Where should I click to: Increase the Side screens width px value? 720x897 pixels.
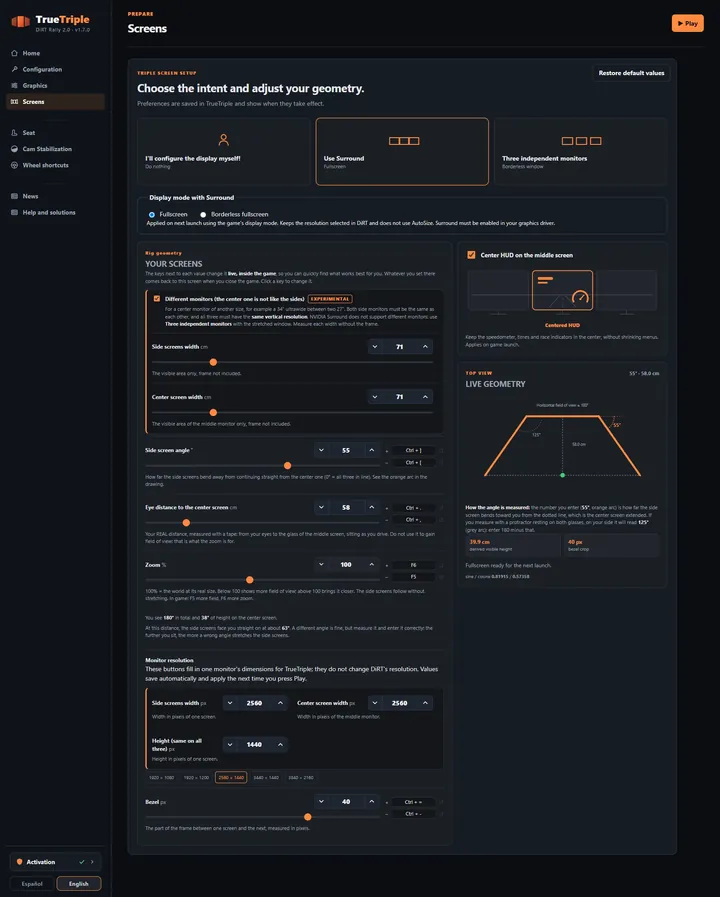280,703
